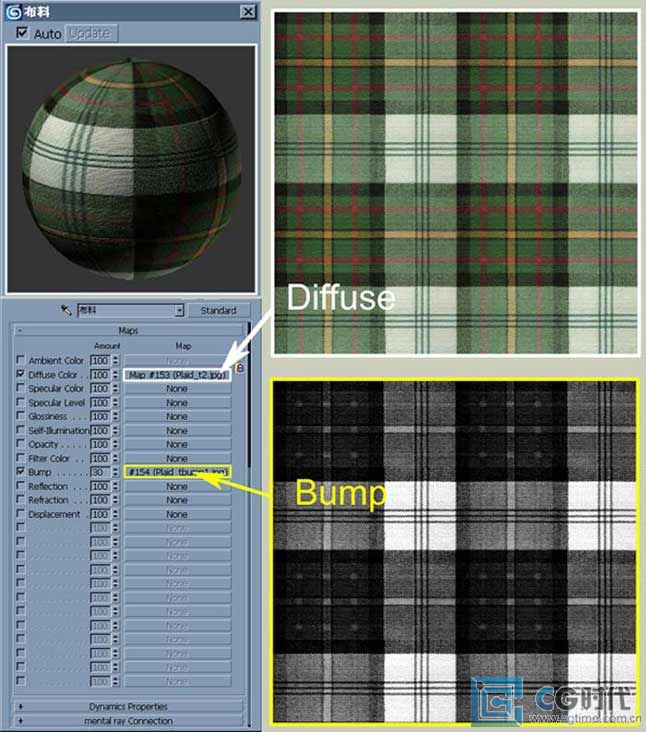Click the Opacity amount field
Image resolution: width=646 pixels, height=732 pixels.
pos(100,444)
